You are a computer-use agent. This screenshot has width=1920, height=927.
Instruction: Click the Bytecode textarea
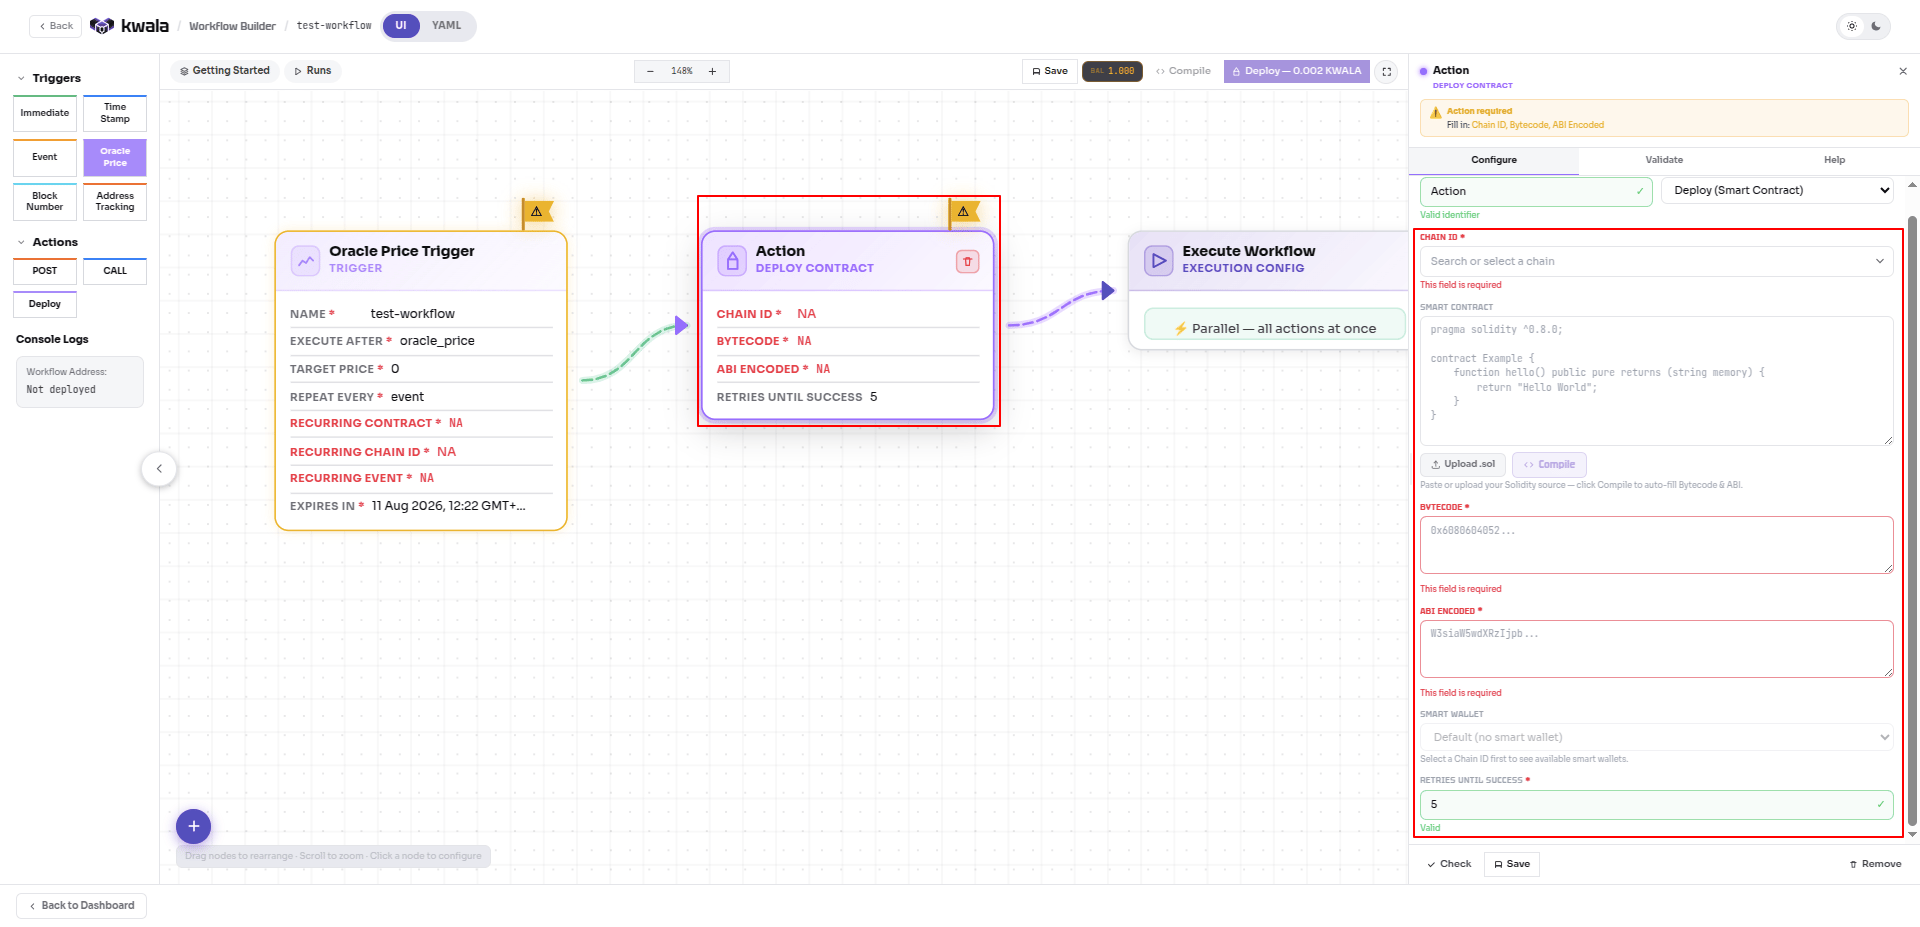pyautogui.click(x=1656, y=545)
